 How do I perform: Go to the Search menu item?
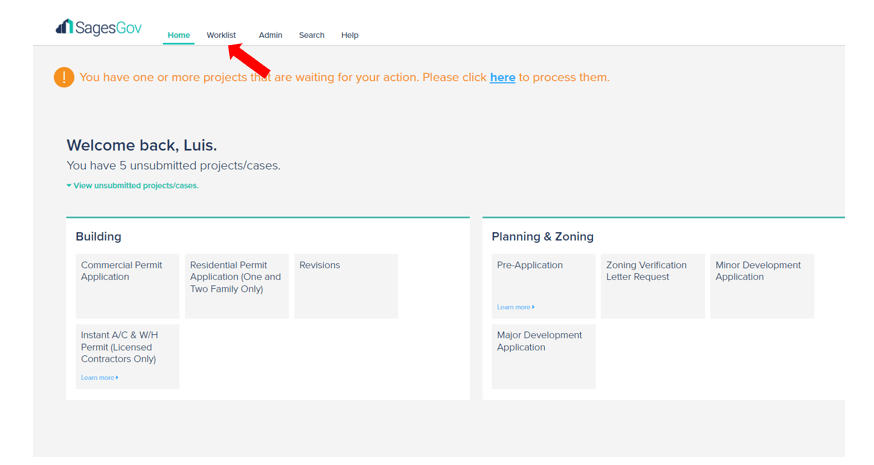click(x=311, y=35)
